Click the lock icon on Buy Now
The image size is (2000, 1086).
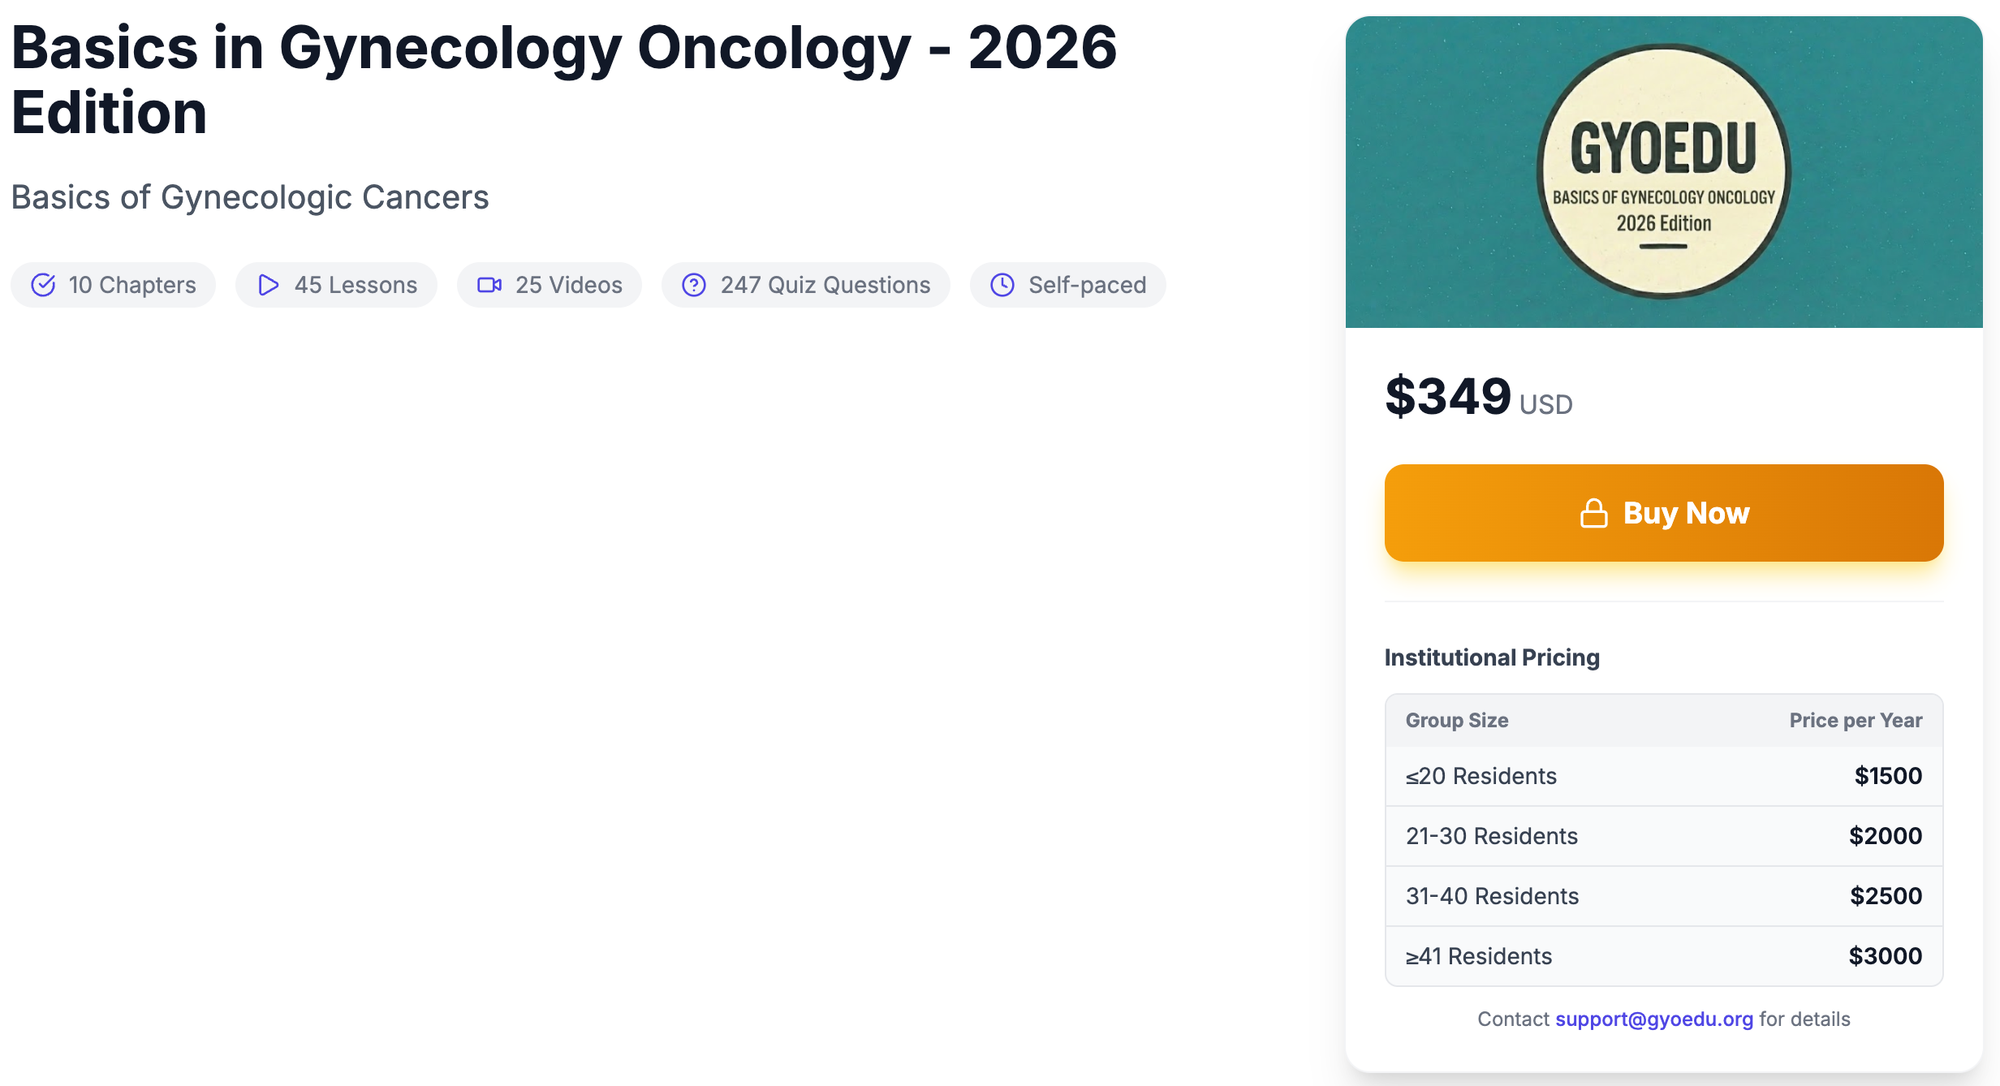[1593, 513]
